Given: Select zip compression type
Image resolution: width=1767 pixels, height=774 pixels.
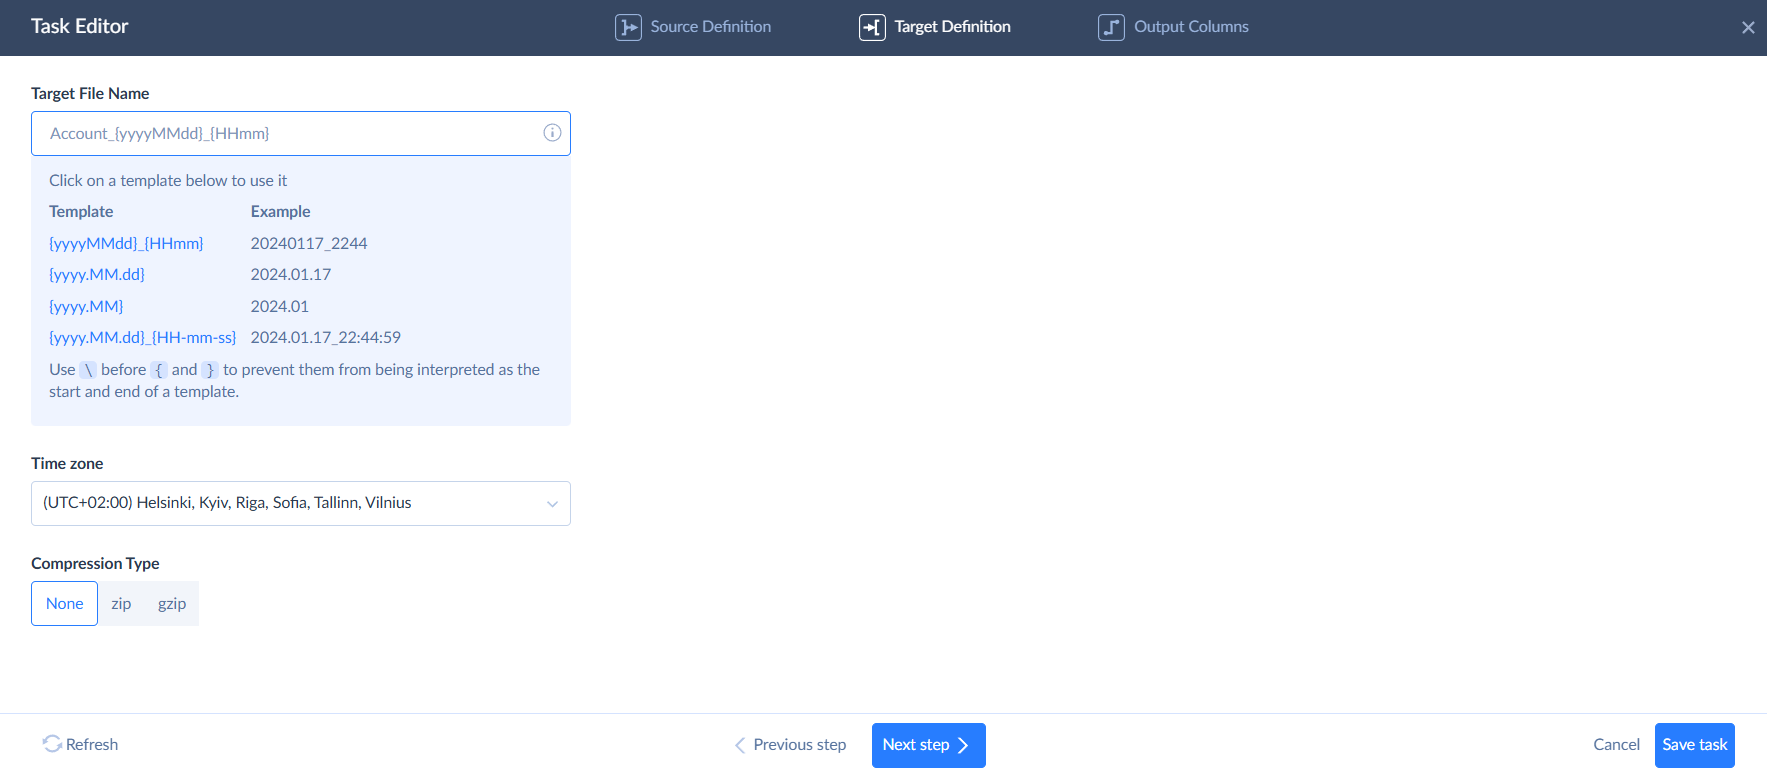Looking at the screenshot, I should (121, 604).
